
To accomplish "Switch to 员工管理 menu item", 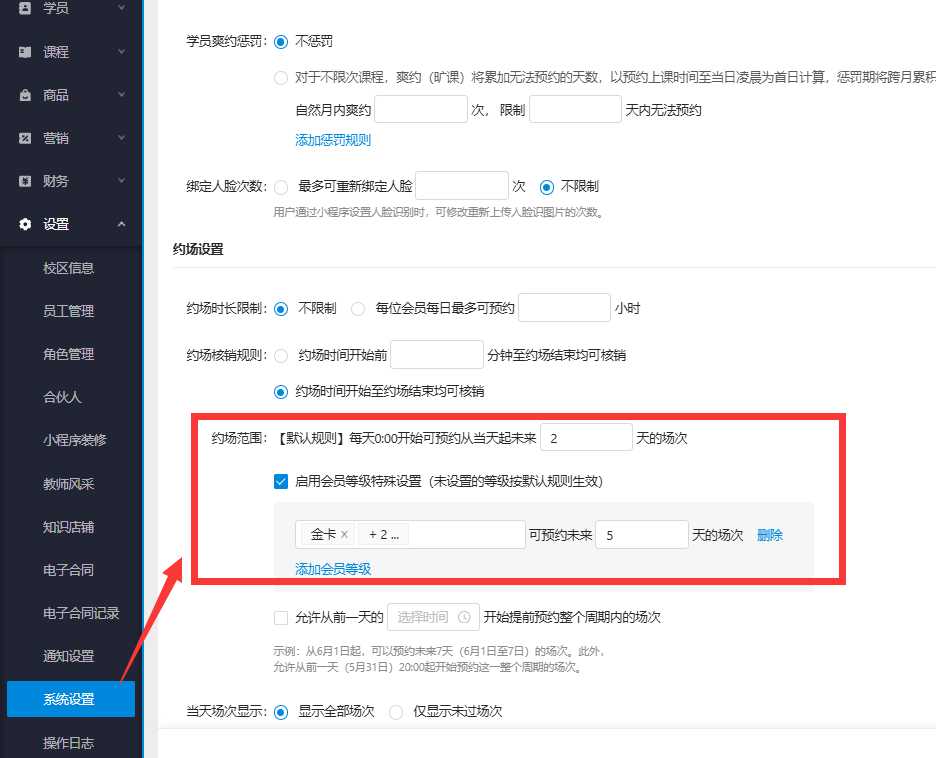I will click(x=71, y=310).
